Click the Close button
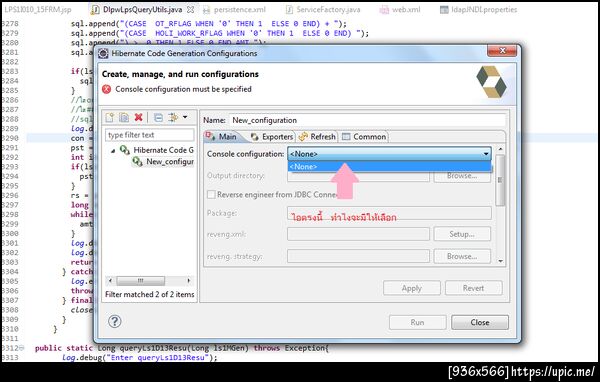This screenshot has height=382, width=600. click(480, 322)
